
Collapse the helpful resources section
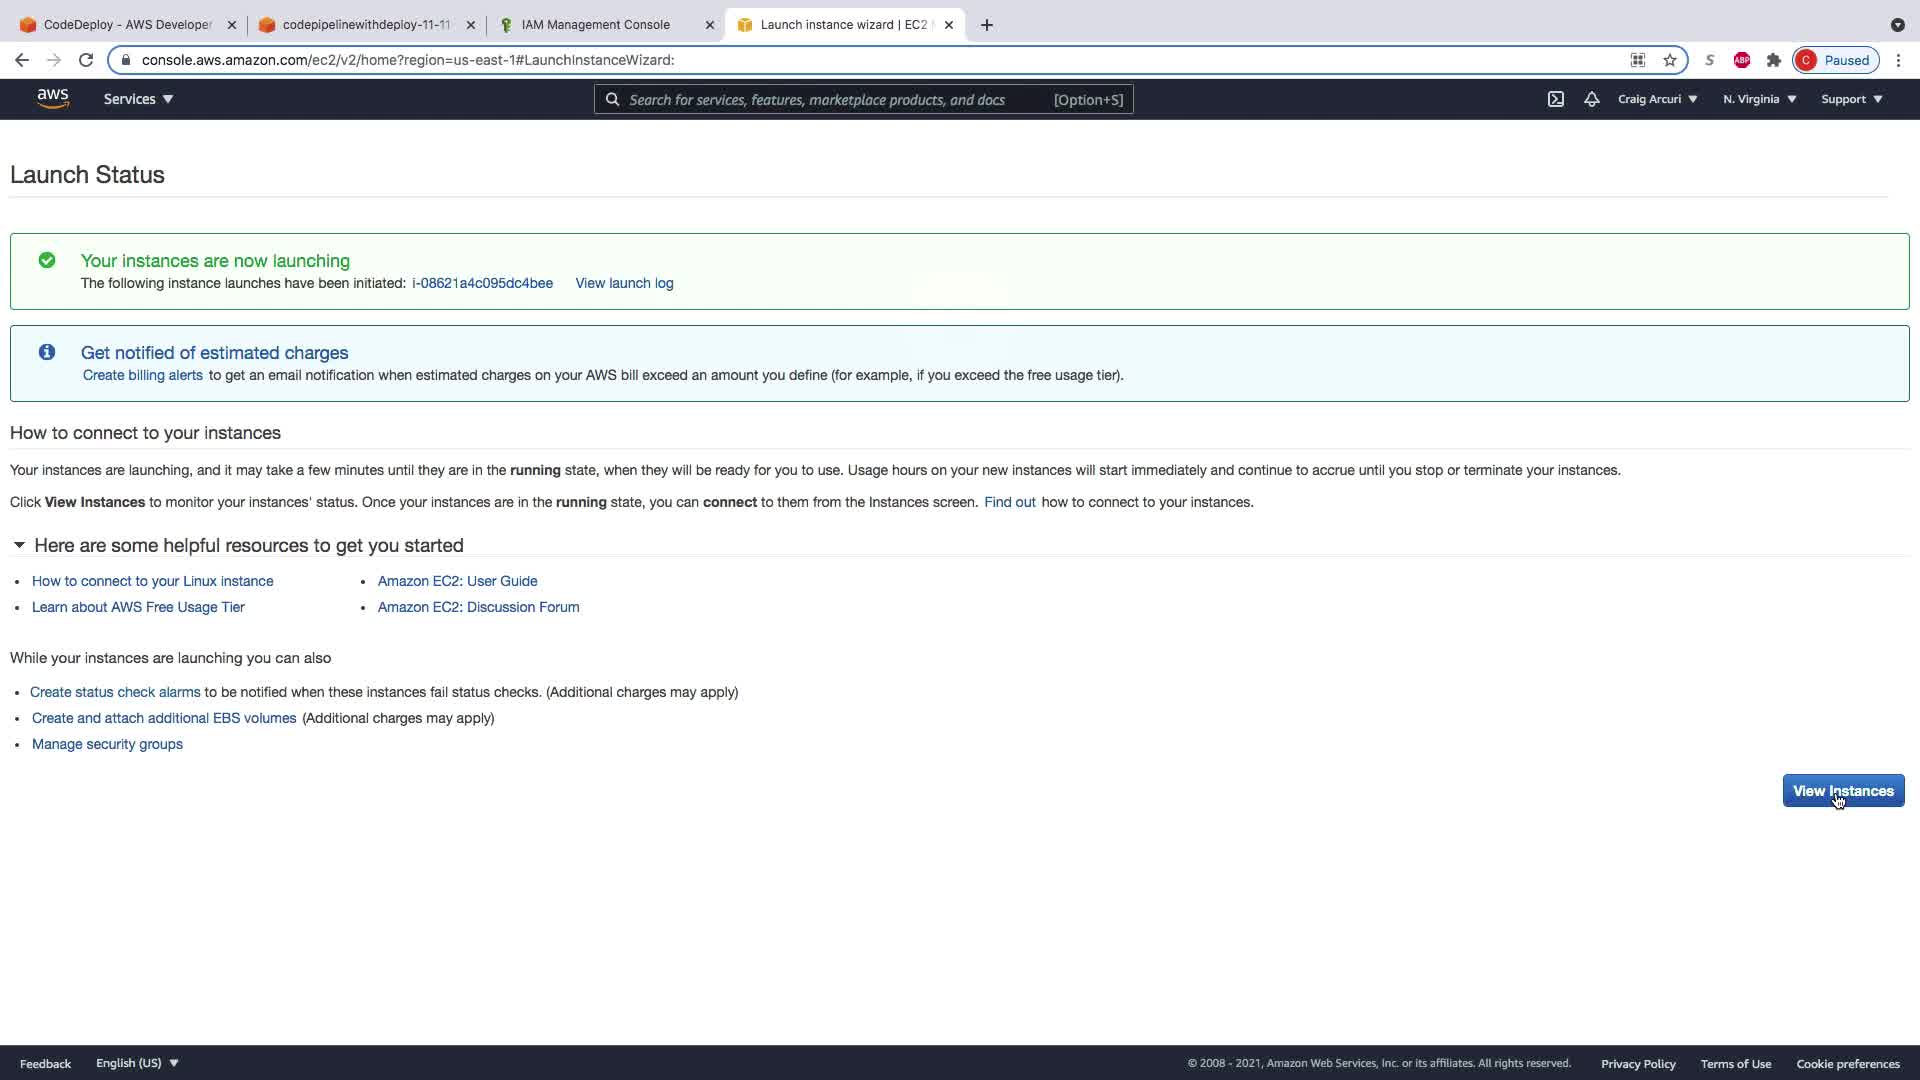(x=19, y=545)
